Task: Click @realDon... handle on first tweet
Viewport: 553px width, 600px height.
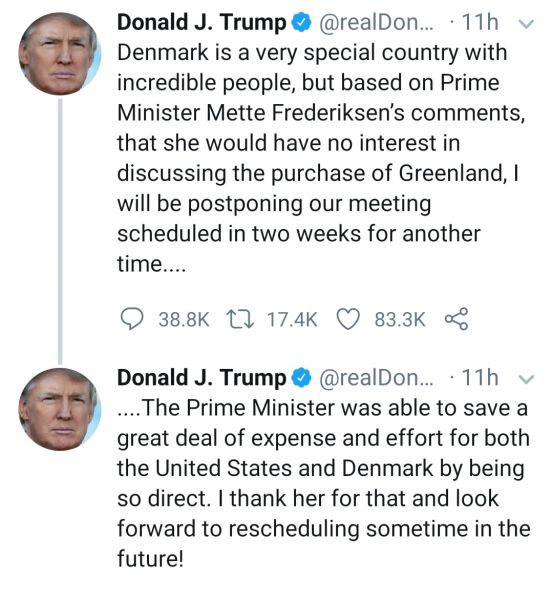Action: (x=375, y=23)
